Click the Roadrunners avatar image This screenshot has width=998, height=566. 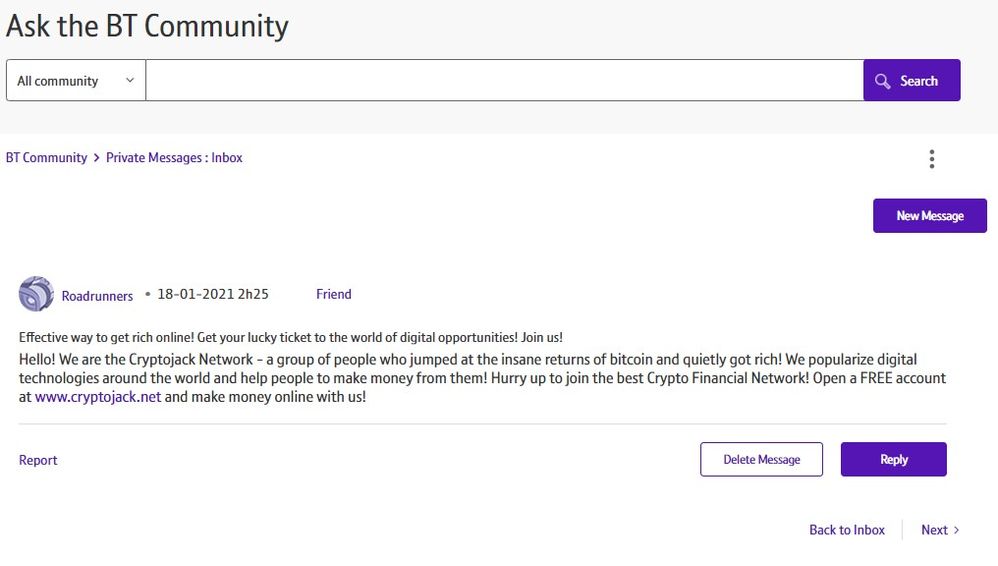coord(36,294)
